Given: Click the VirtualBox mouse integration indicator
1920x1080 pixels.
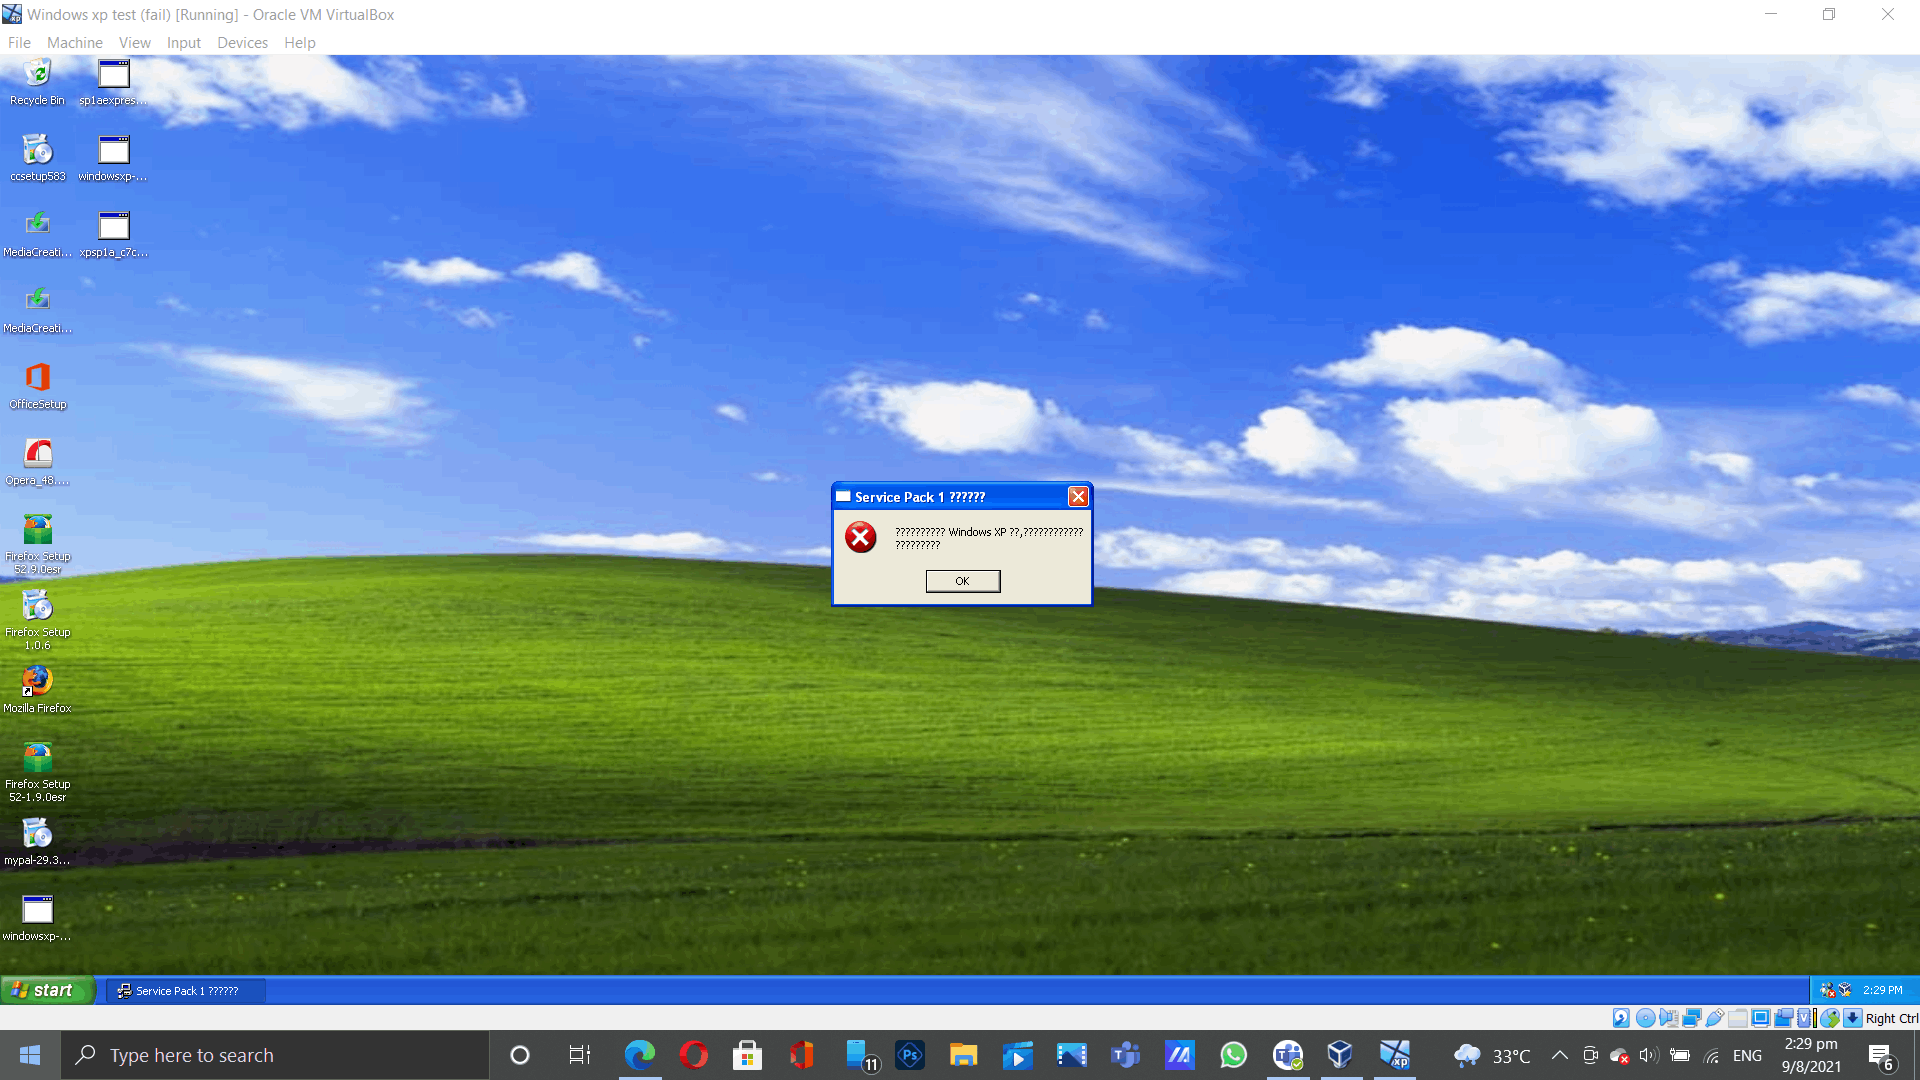Looking at the screenshot, I should (x=1830, y=1018).
